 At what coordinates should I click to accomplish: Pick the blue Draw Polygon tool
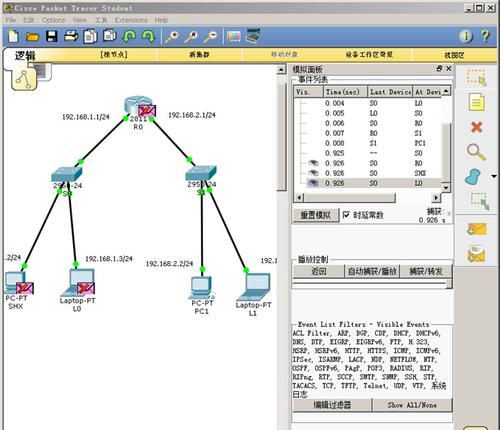tap(473, 177)
